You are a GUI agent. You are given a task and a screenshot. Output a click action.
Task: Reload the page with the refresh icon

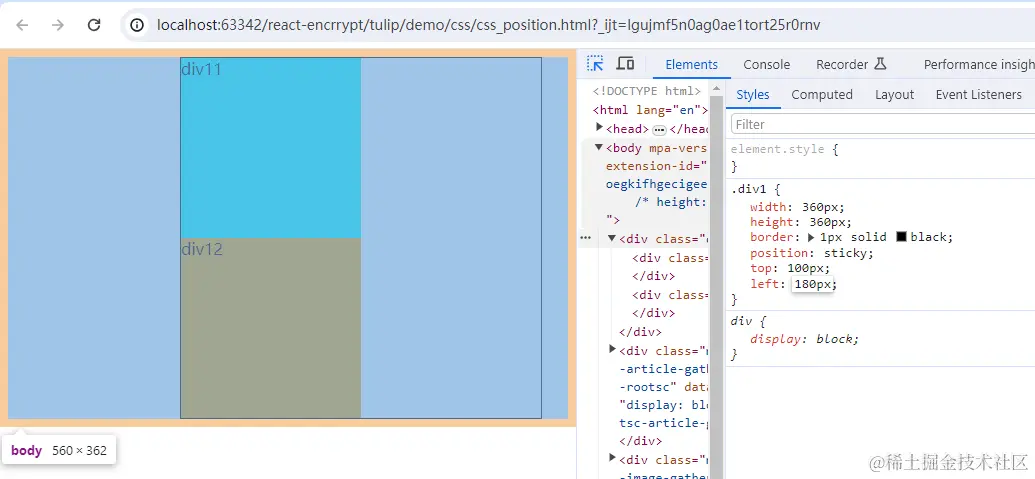(x=94, y=25)
